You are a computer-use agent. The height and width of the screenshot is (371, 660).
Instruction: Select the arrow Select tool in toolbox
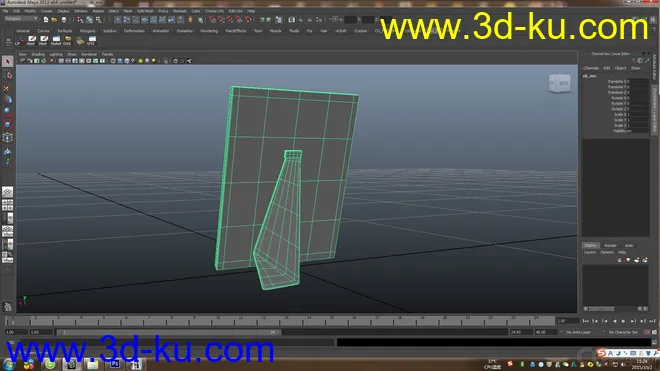click(x=8, y=61)
